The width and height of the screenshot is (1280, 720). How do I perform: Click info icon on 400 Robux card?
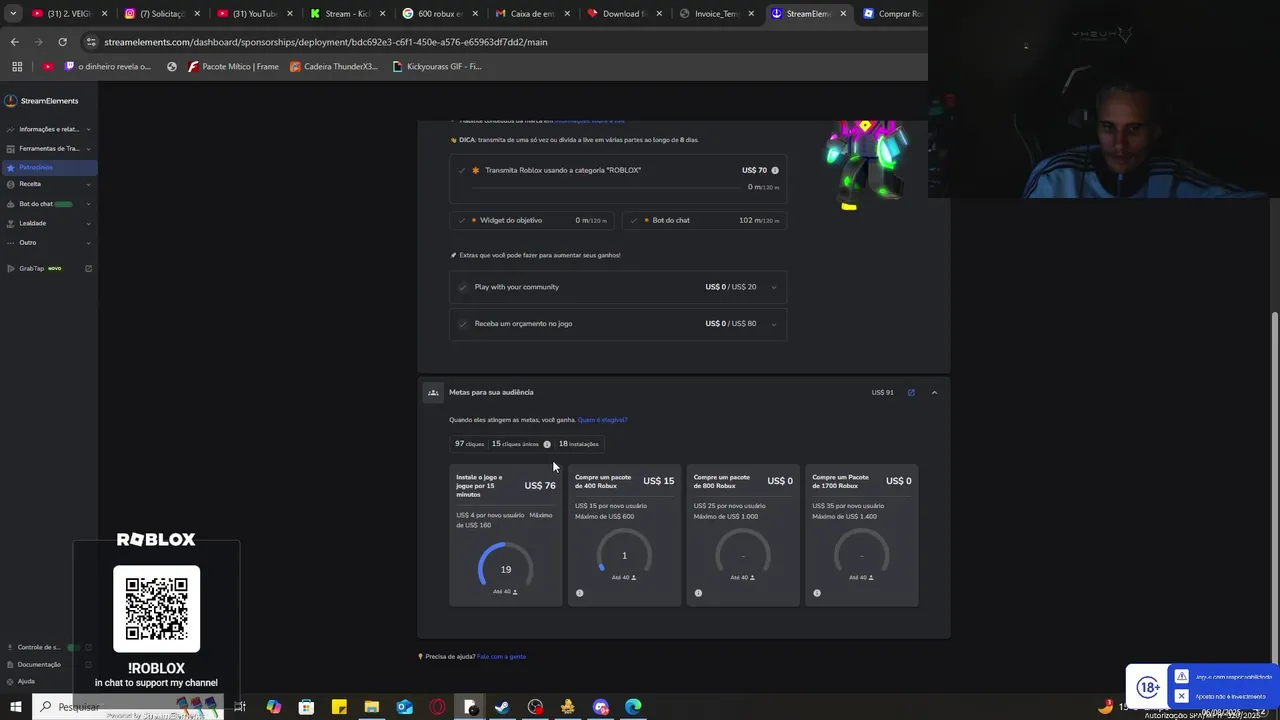579,593
